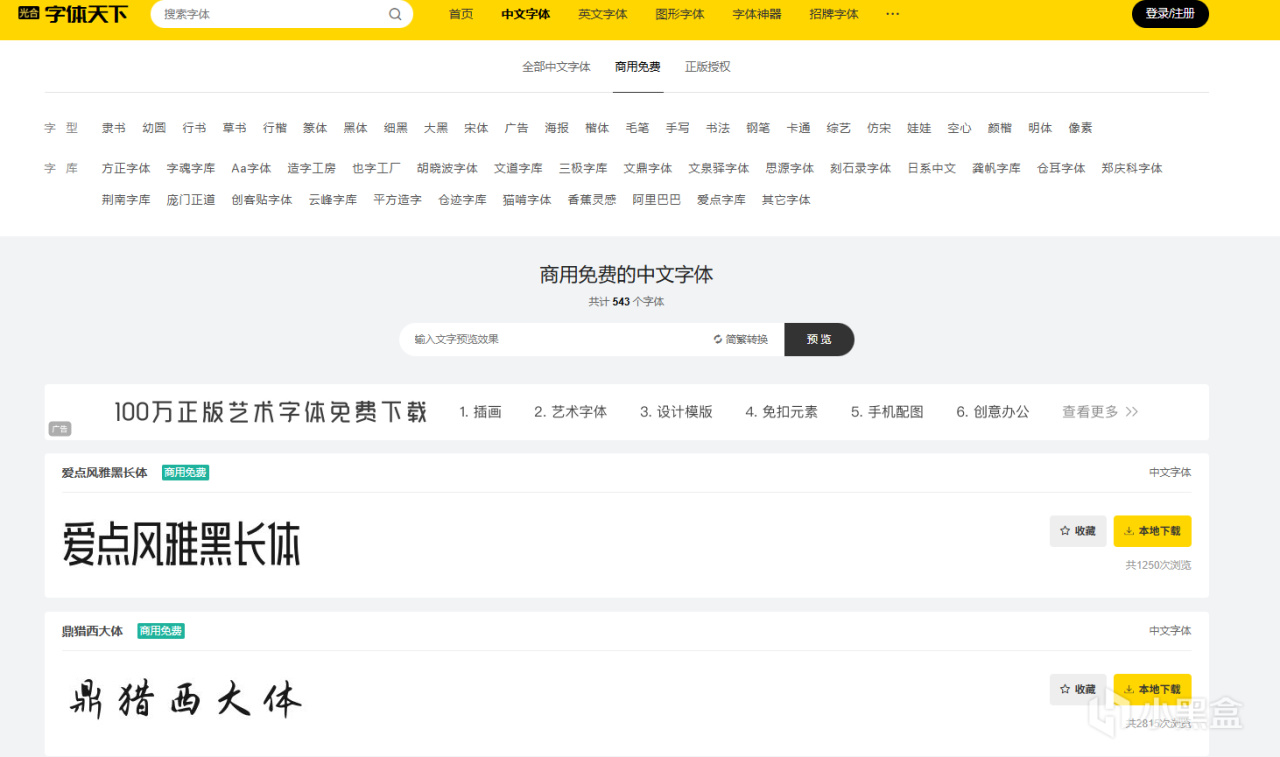
Task: Filter by 行书 font type
Action: 194,128
